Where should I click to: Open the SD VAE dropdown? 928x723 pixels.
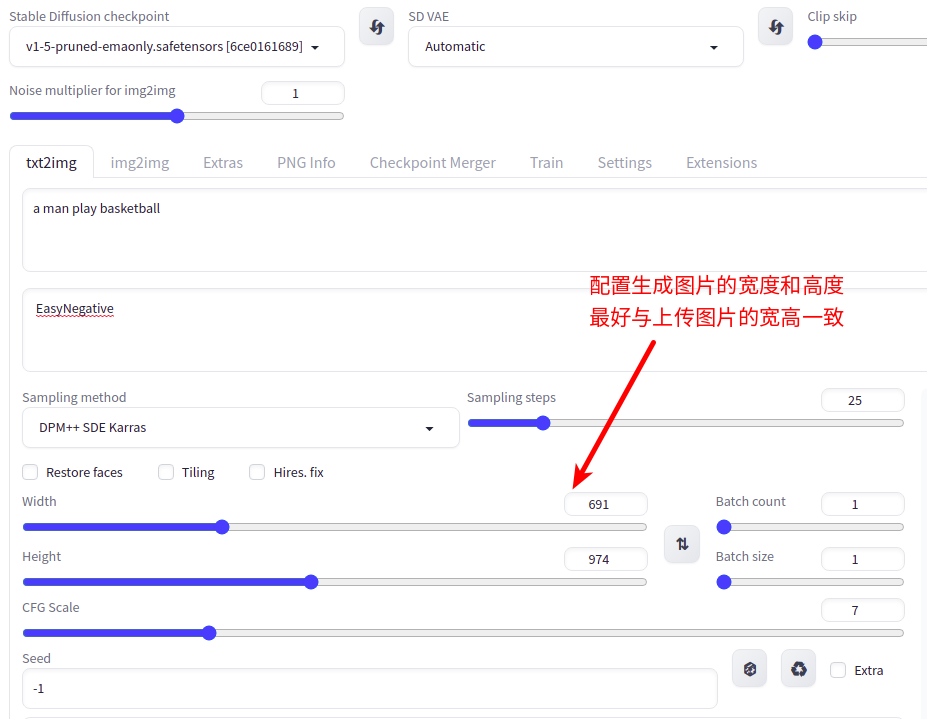[575, 46]
